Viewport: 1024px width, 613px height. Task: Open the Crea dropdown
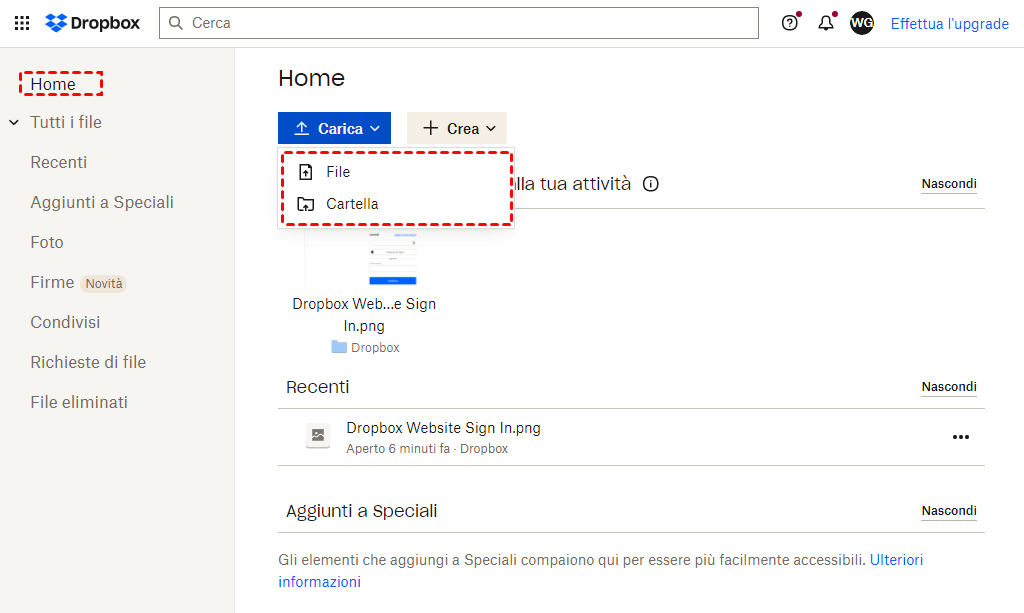tap(457, 128)
